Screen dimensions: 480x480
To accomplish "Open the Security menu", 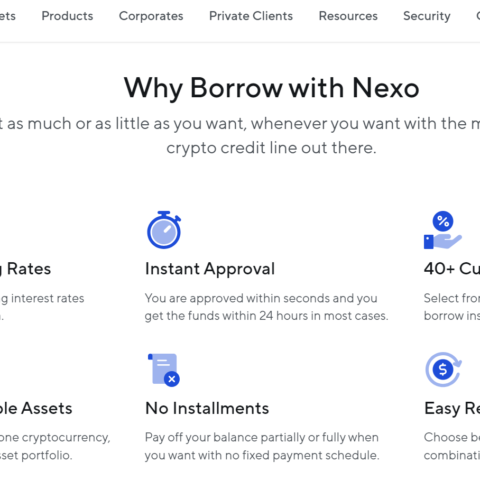I will coord(427,16).
